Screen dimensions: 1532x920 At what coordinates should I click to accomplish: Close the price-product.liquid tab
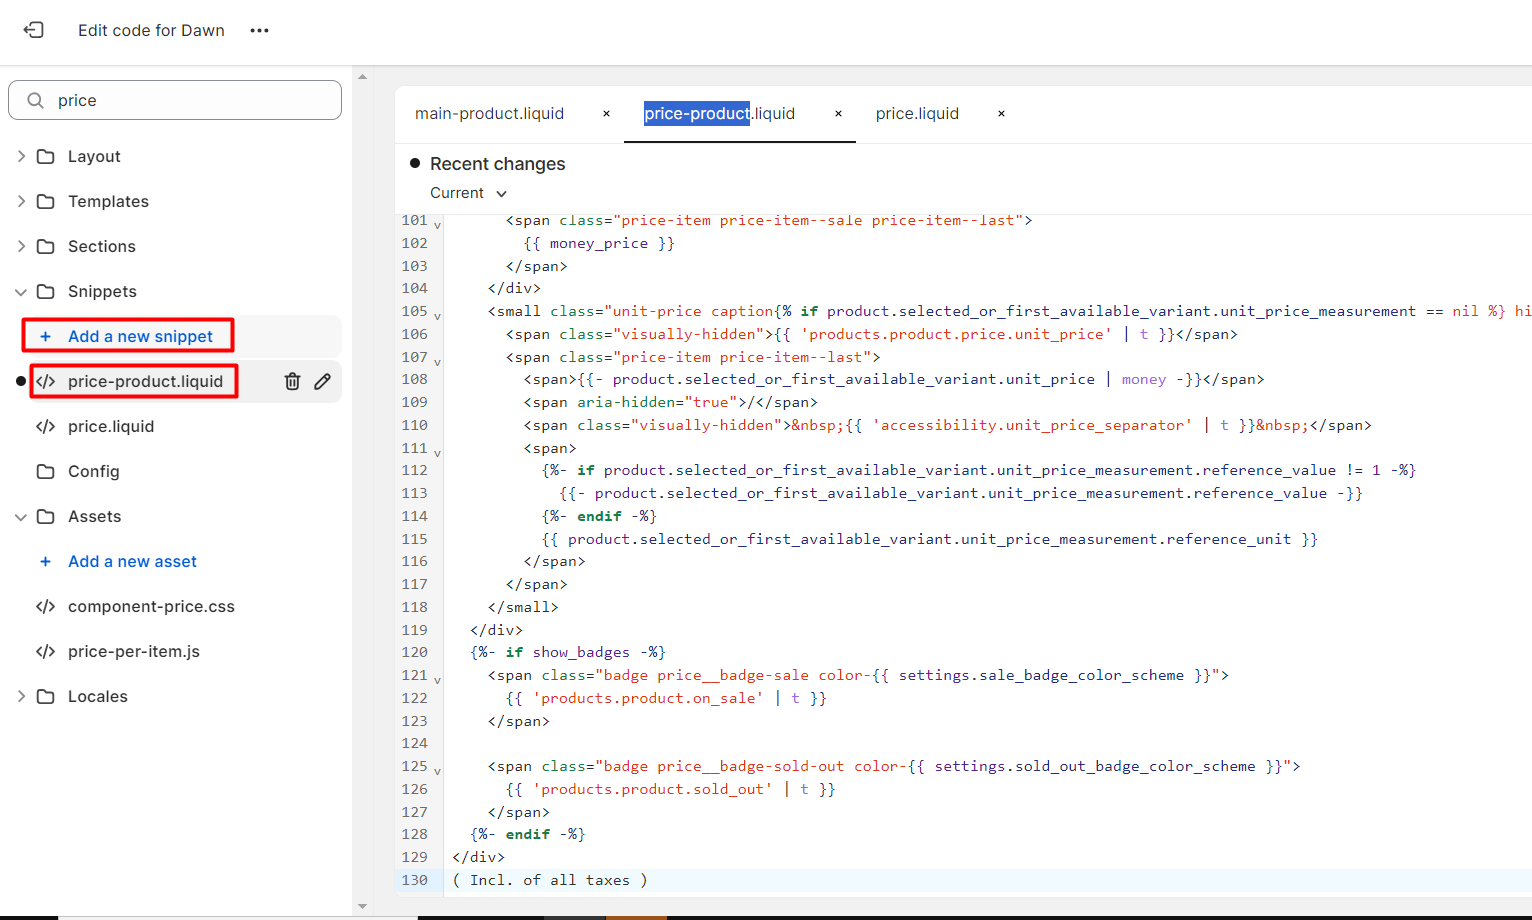pos(838,114)
